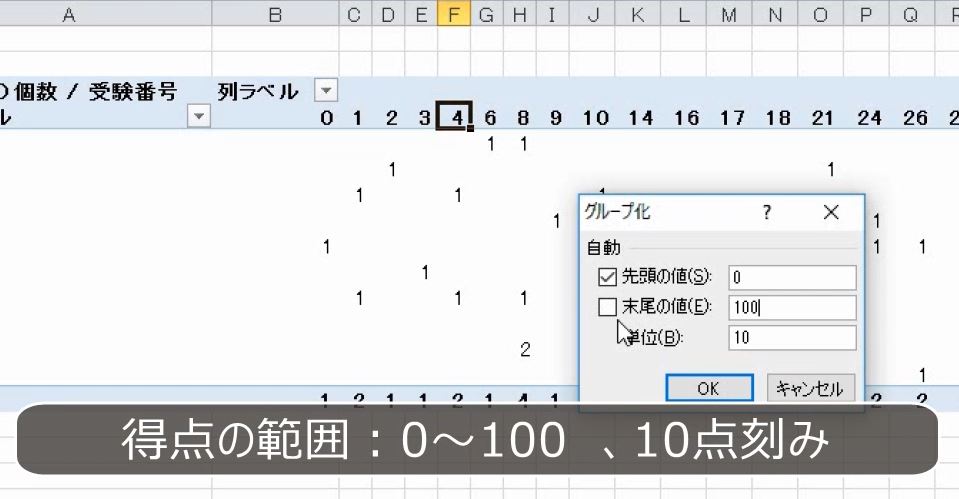Click pivot column label 14
The image size is (959, 499).
pos(641,117)
